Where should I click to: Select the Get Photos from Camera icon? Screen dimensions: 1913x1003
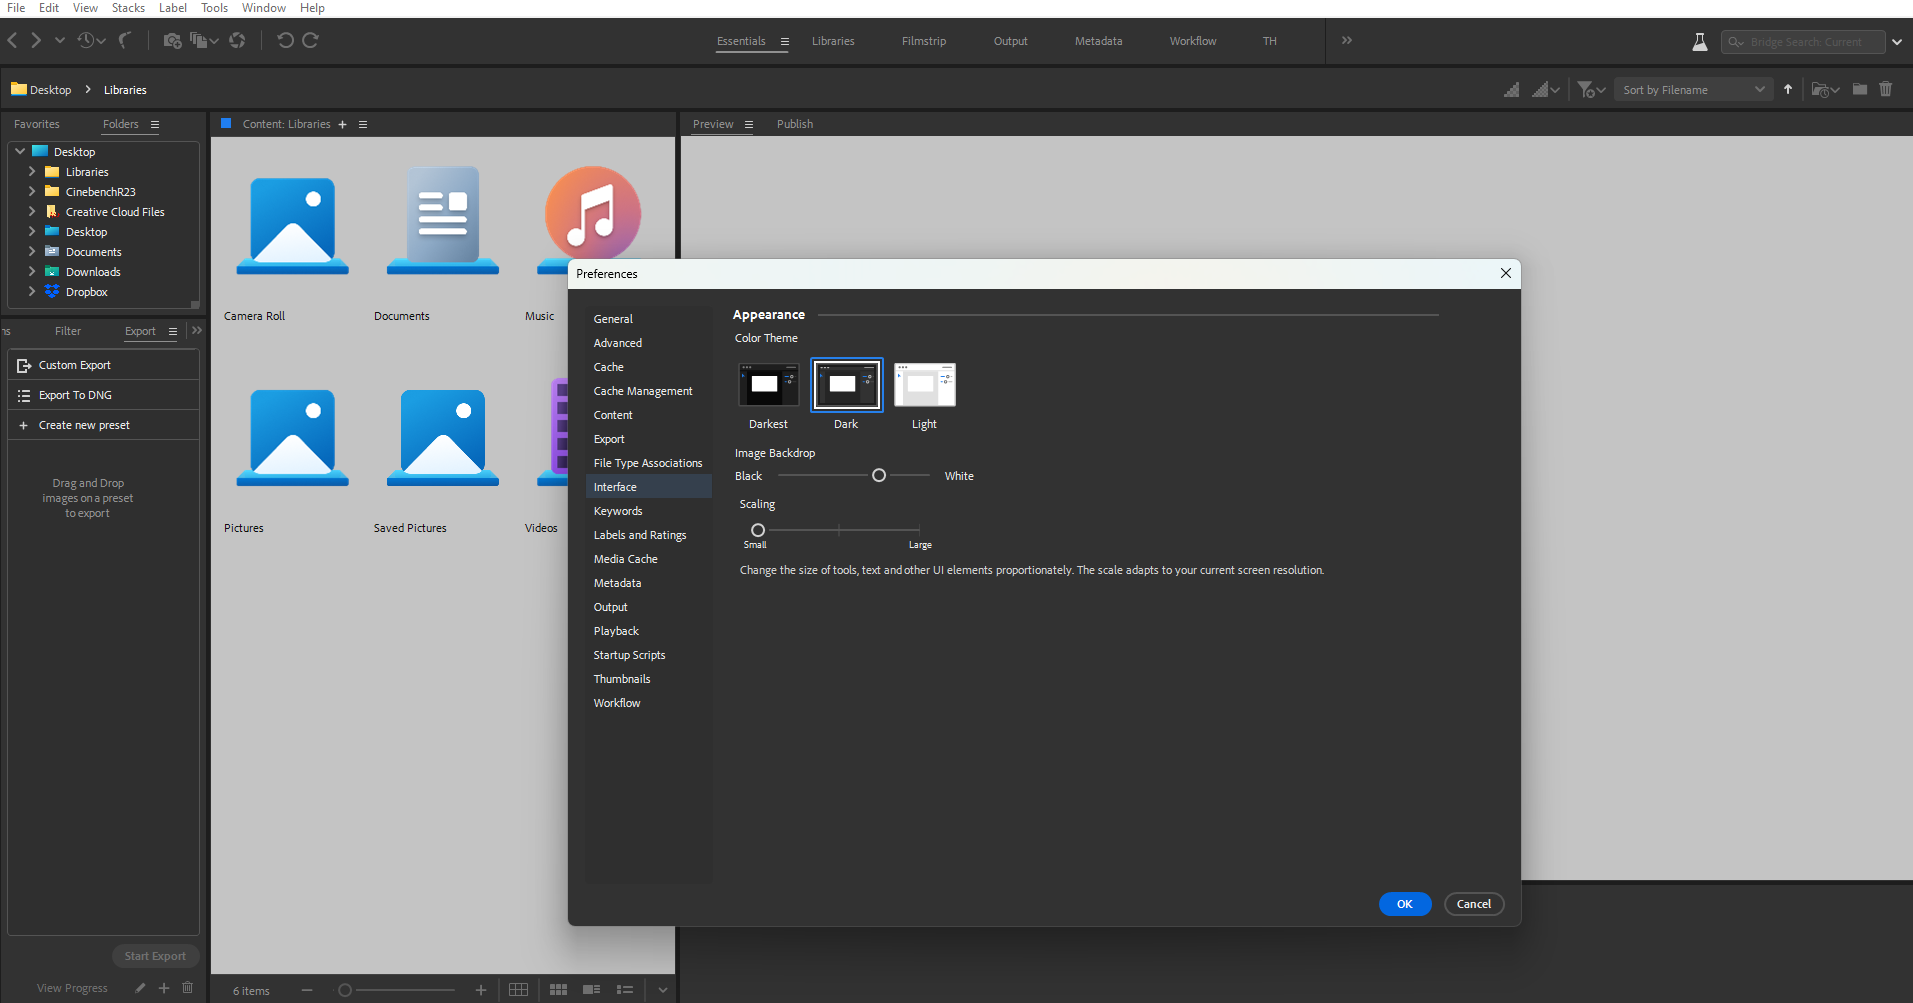point(172,40)
